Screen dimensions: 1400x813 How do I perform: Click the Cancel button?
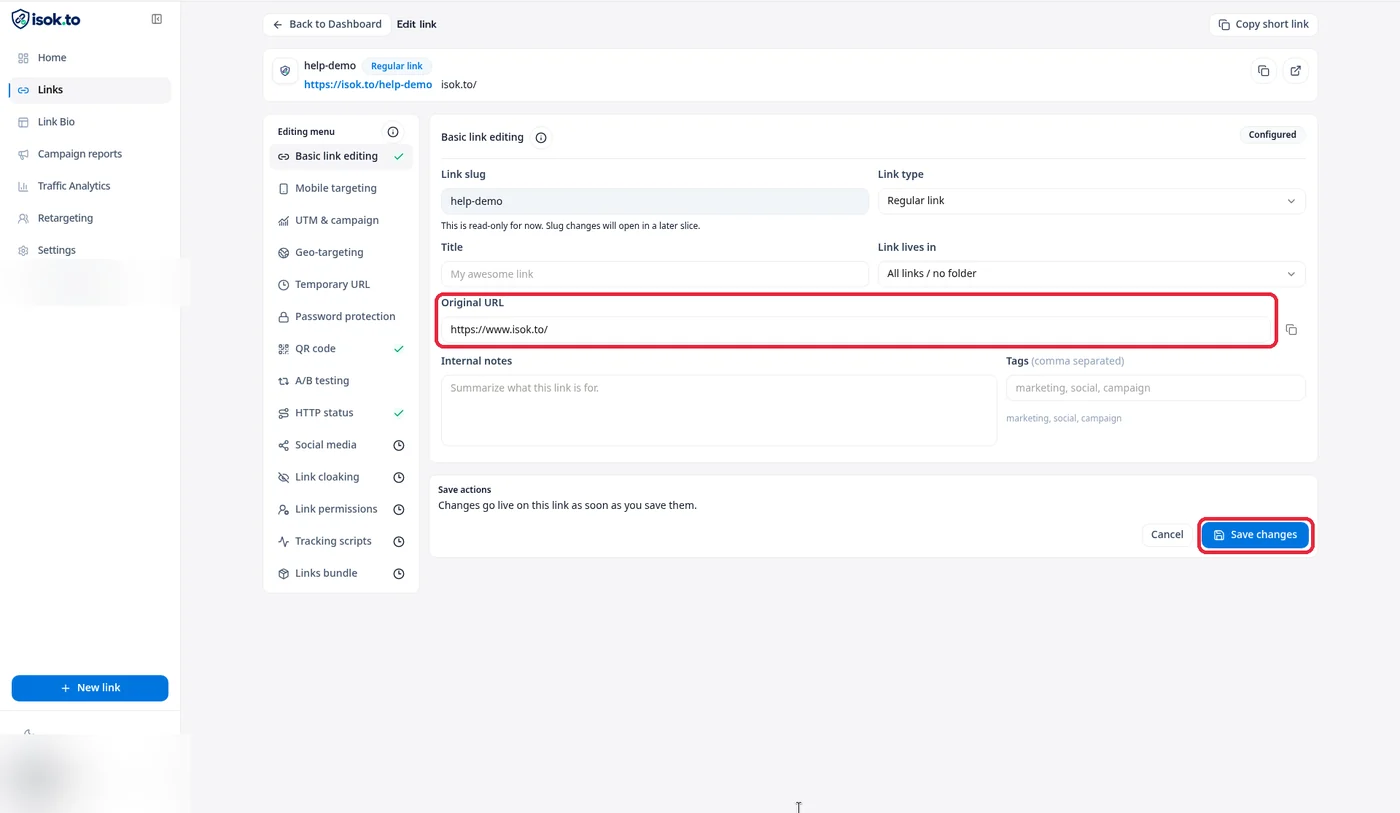[1167, 535]
